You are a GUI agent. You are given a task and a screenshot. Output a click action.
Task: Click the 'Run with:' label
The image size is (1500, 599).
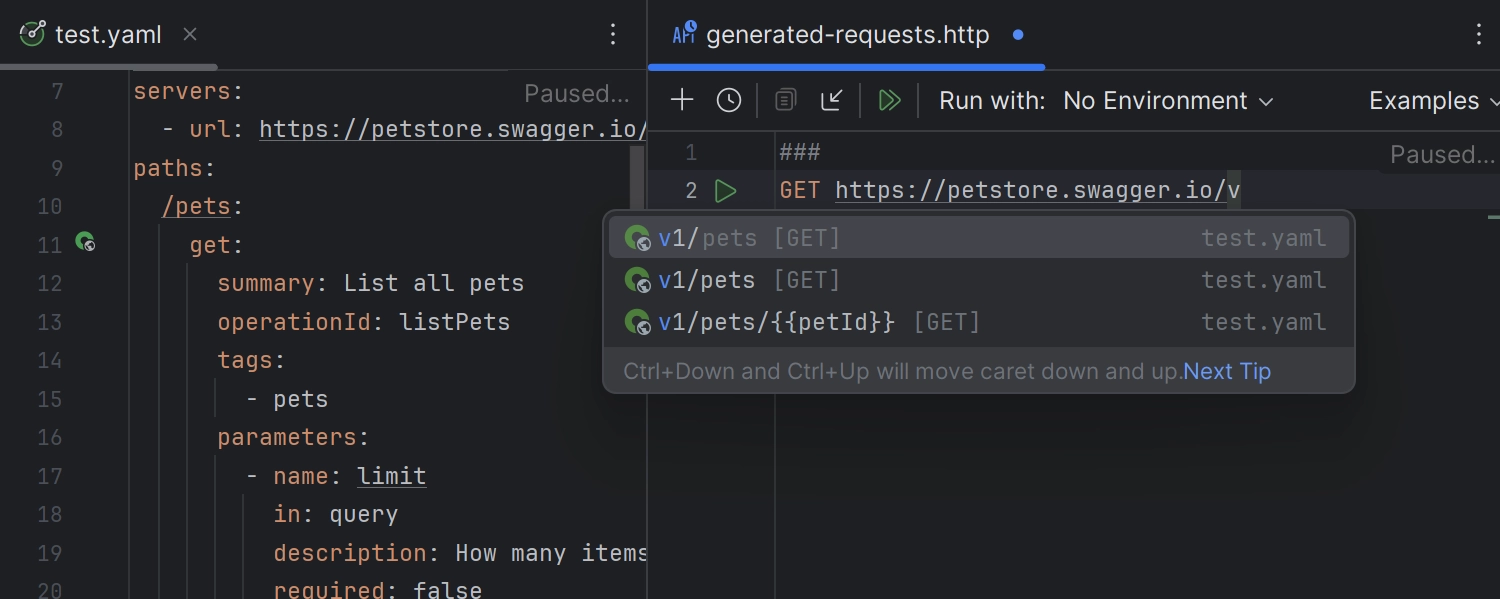pos(992,101)
